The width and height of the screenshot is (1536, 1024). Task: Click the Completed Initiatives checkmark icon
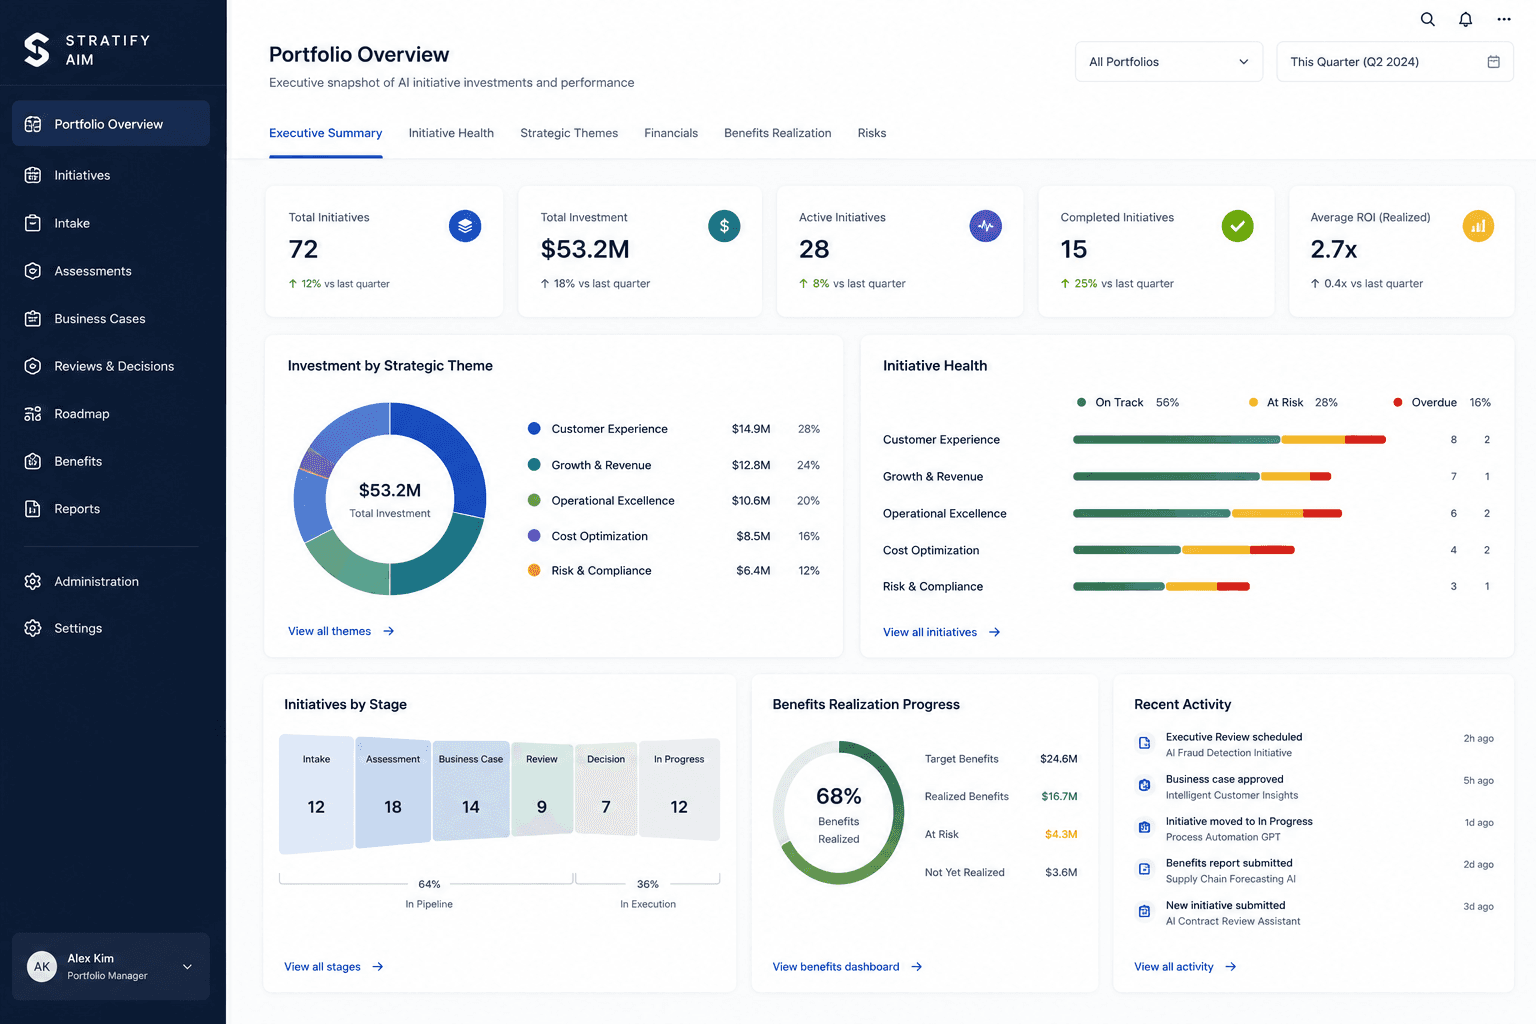pos(1237,226)
